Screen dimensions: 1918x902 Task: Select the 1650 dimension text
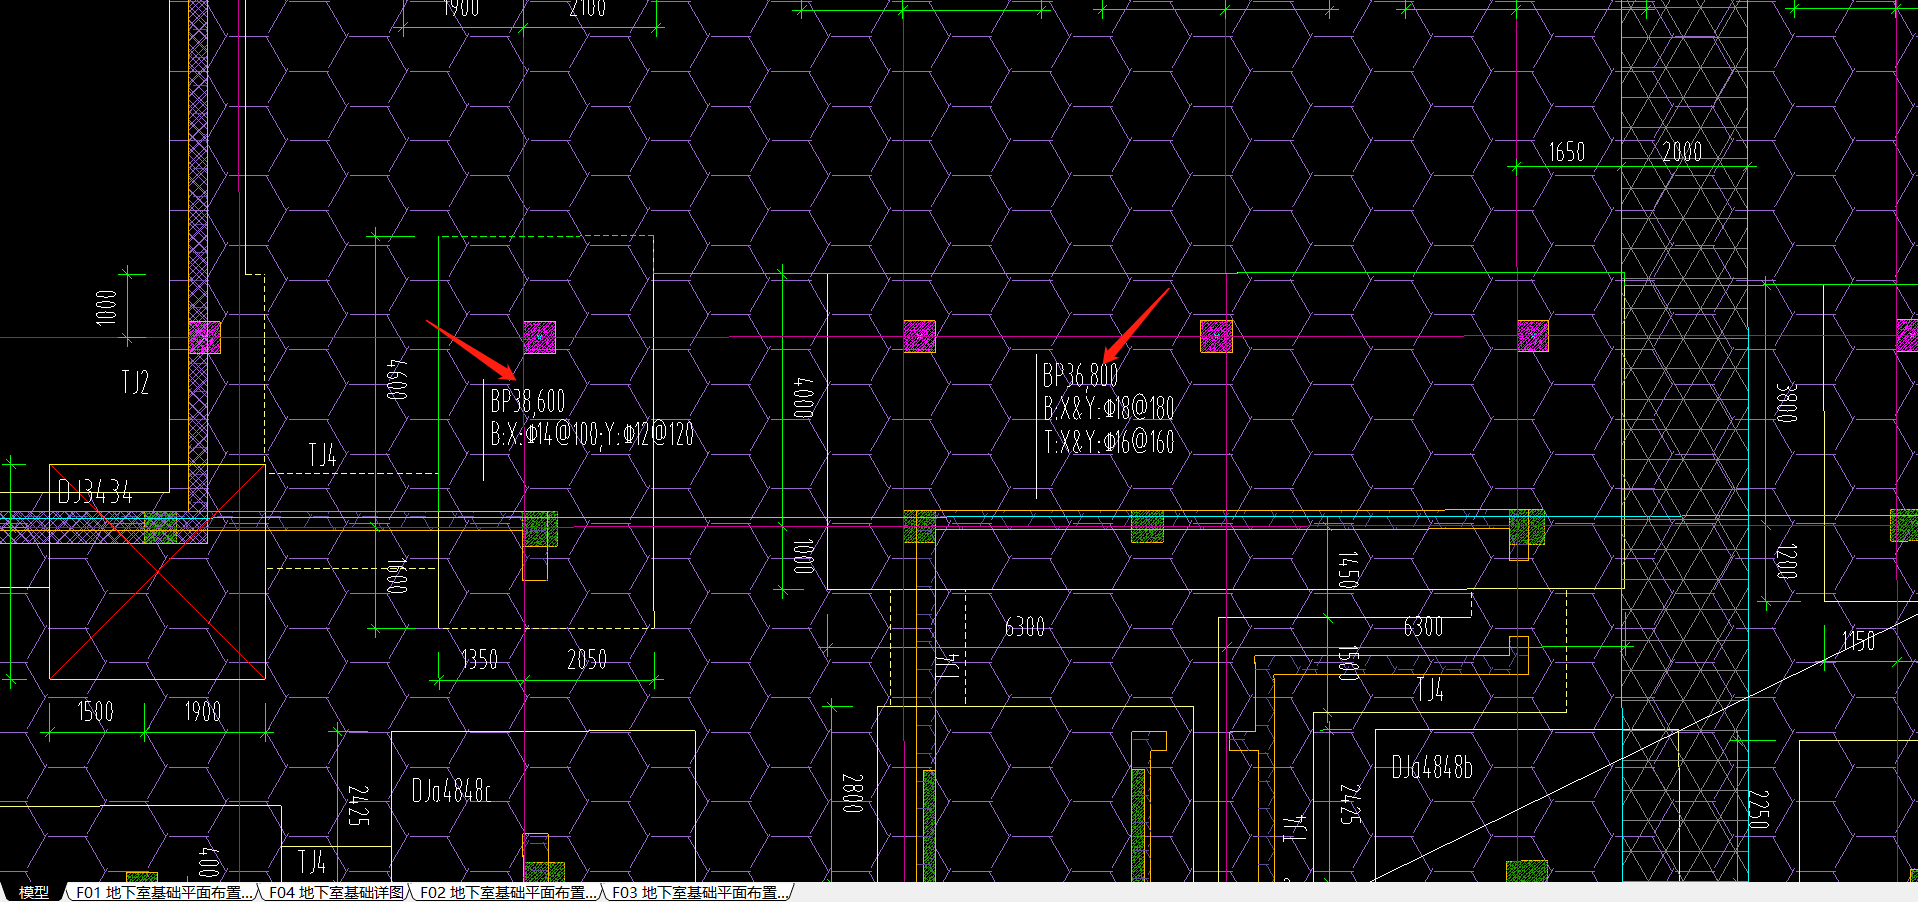point(1567,152)
